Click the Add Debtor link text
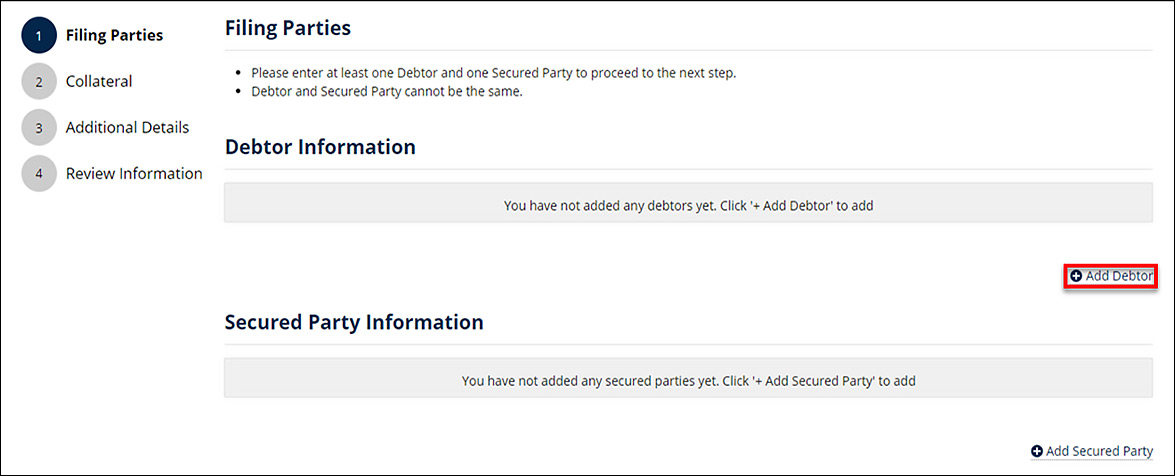This screenshot has width=1175, height=476. pos(1119,276)
